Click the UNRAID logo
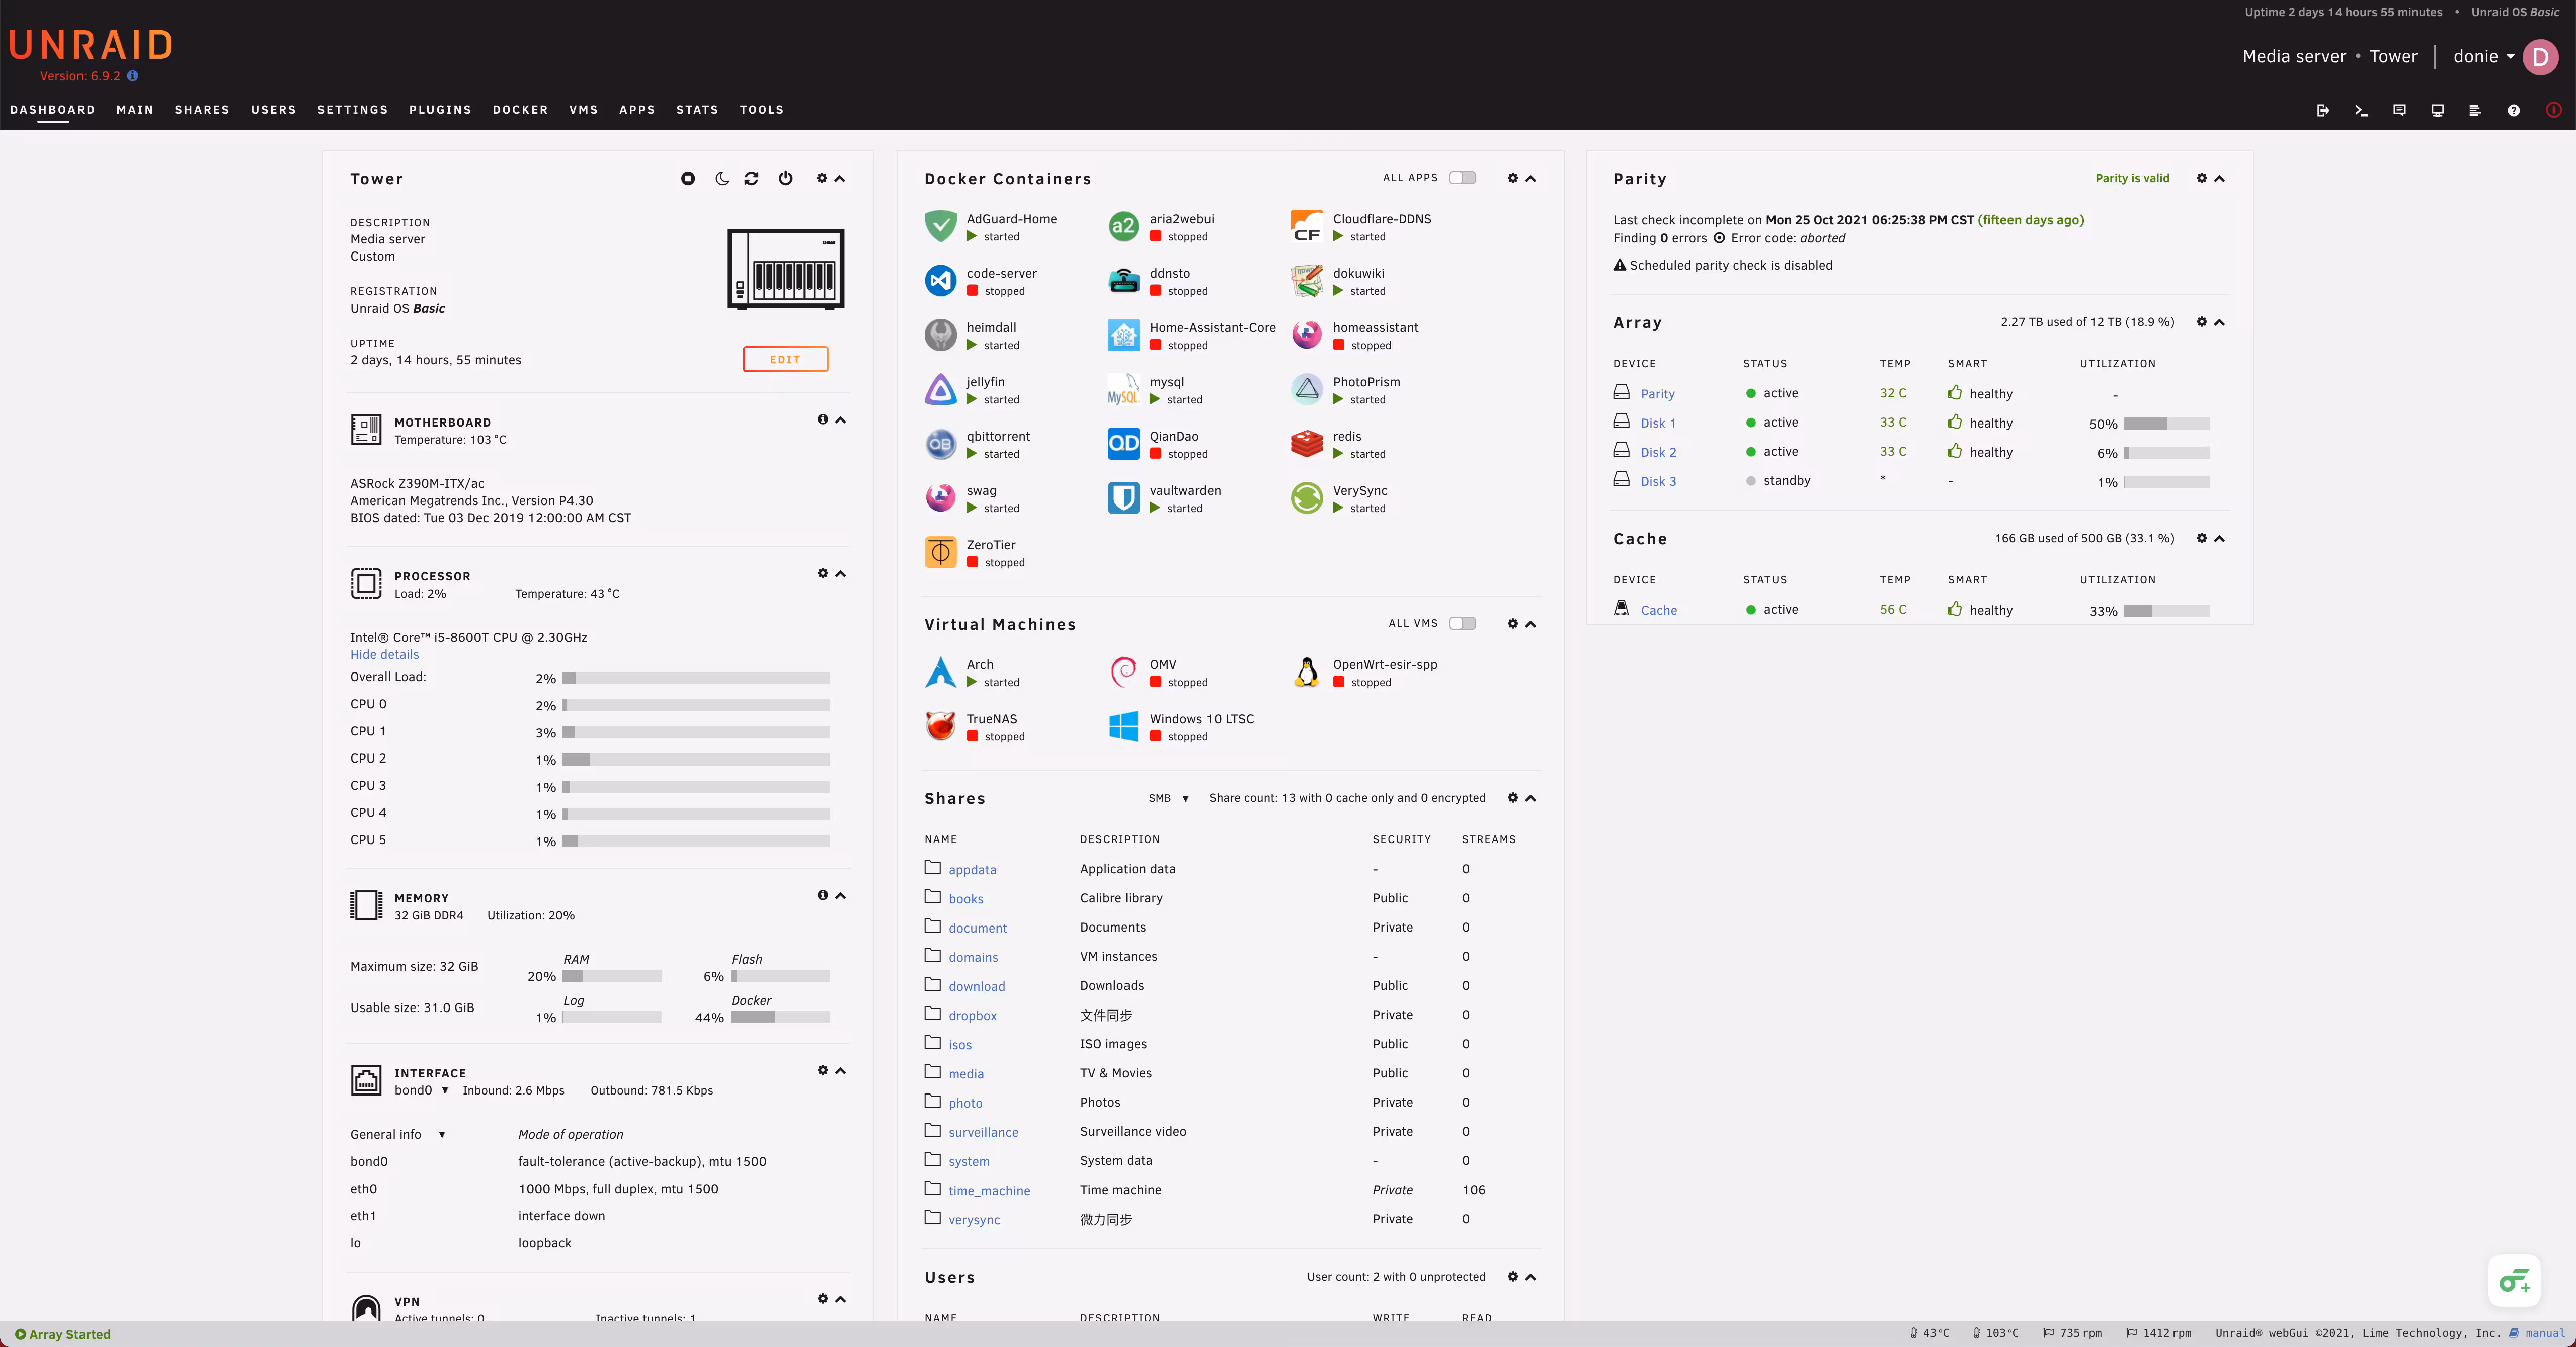This screenshot has width=2576, height=1347. (x=91, y=46)
